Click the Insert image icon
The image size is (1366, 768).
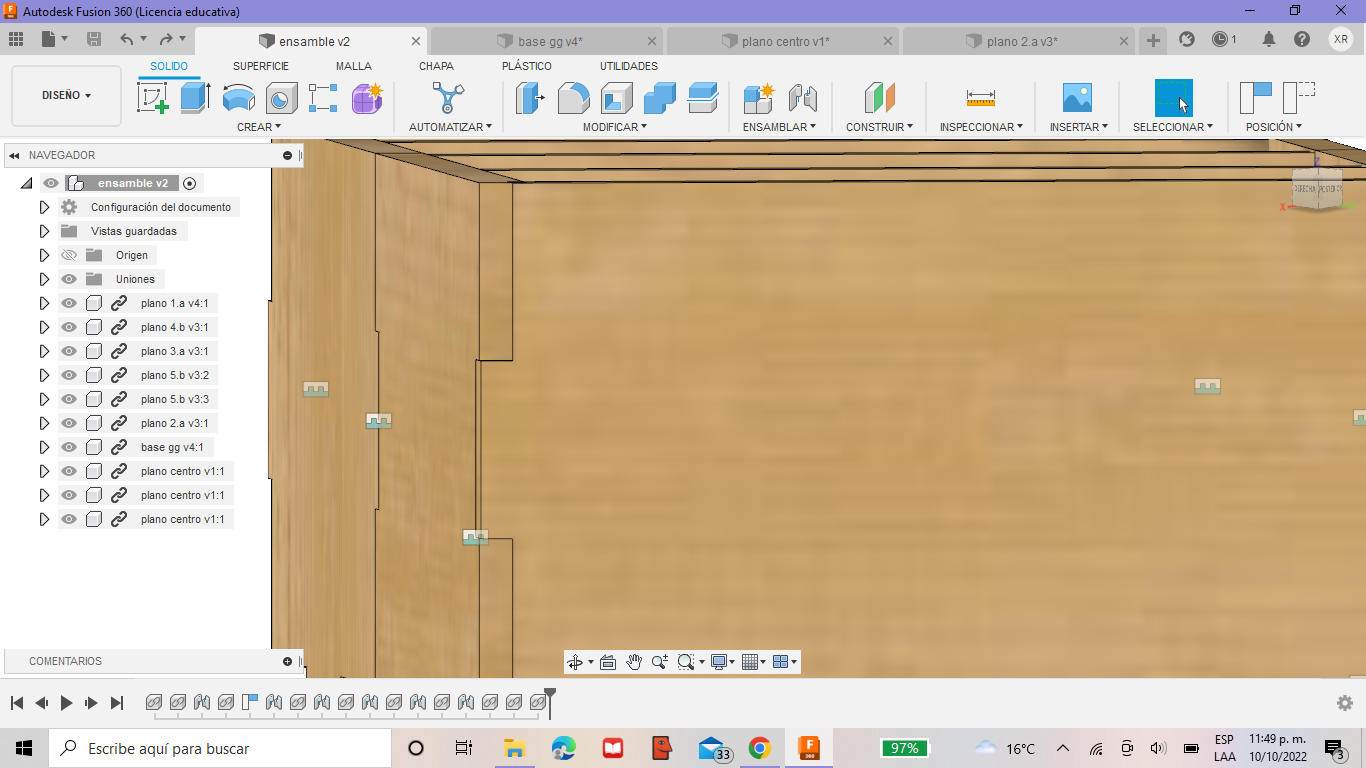pos(1077,98)
